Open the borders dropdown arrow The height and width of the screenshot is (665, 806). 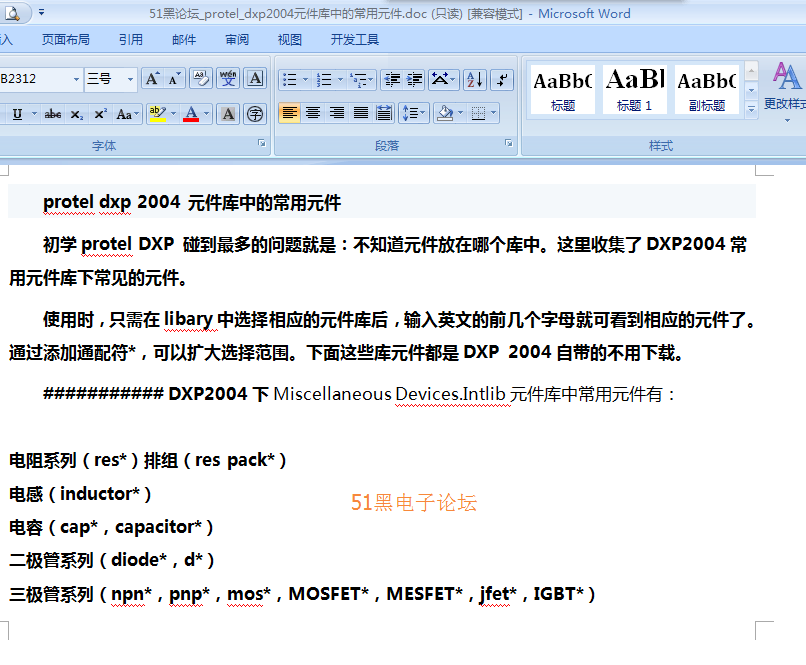point(493,113)
